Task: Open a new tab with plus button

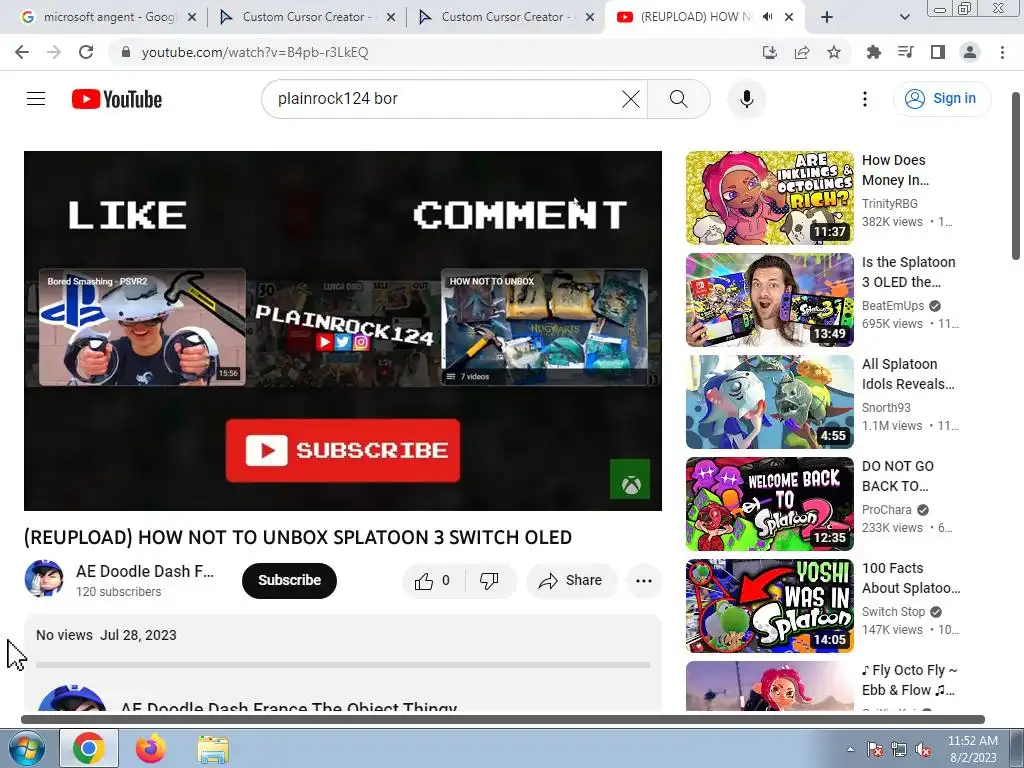Action: pyautogui.click(x=827, y=17)
